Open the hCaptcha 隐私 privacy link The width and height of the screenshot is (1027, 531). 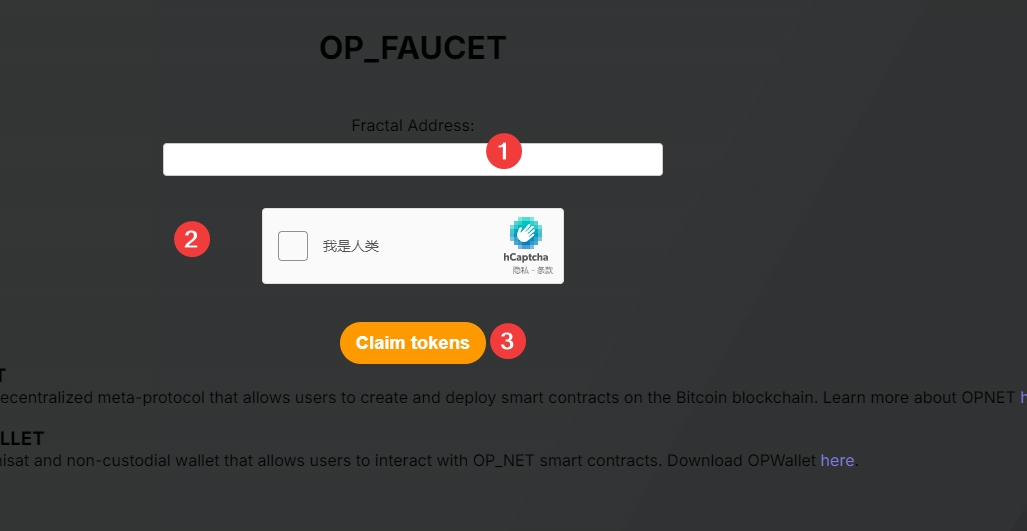point(520,271)
